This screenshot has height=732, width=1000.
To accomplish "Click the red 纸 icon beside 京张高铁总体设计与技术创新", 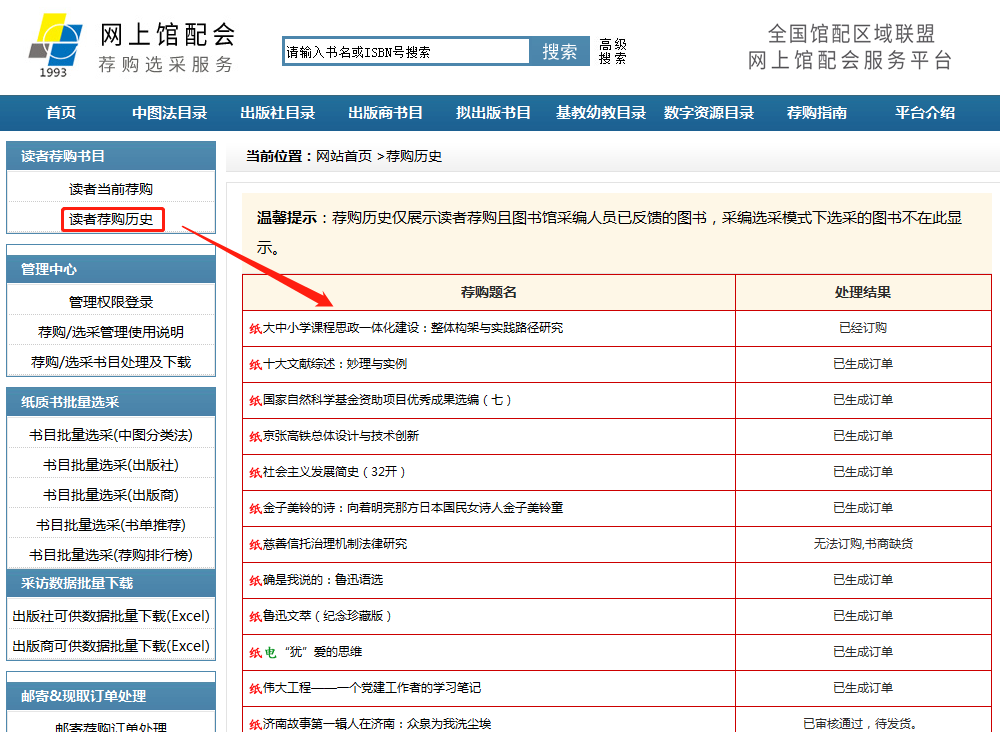I will 255,436.
